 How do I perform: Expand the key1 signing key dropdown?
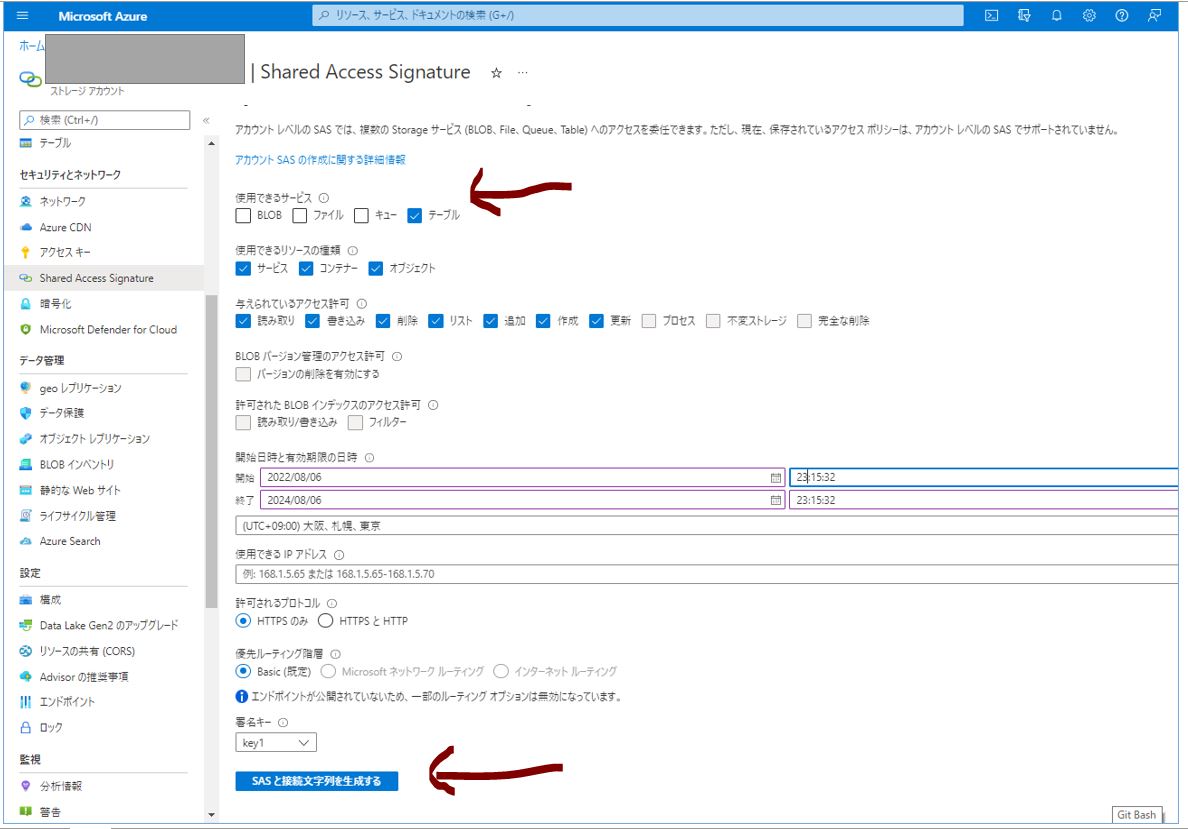pos(276,742)
